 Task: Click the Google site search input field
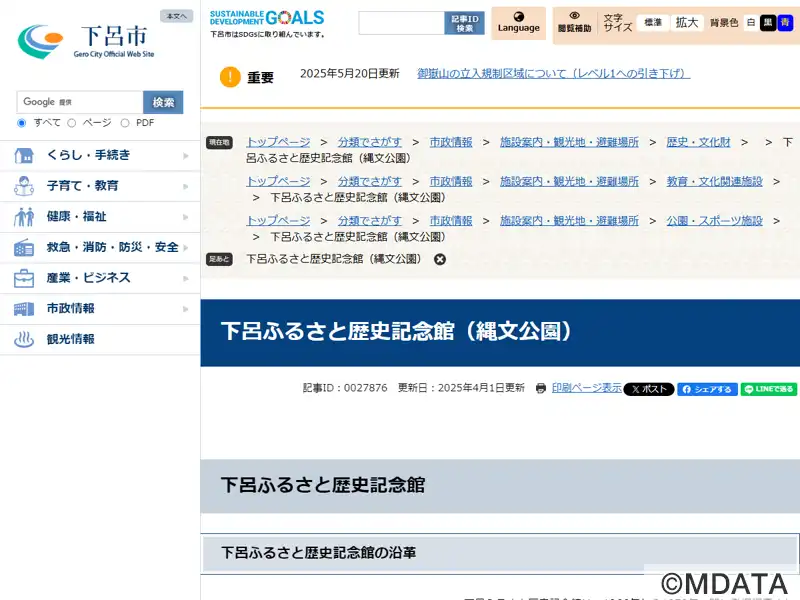(80, 102)
